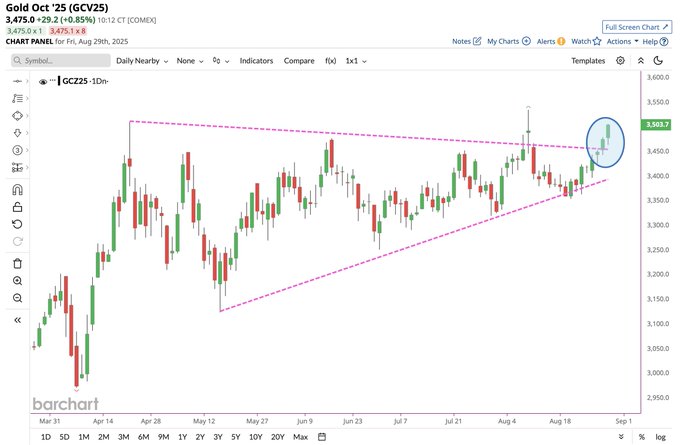Screen dimensions: 680x445
Task: Select the crosshair line drawing tool
Action: pos(17,81)
